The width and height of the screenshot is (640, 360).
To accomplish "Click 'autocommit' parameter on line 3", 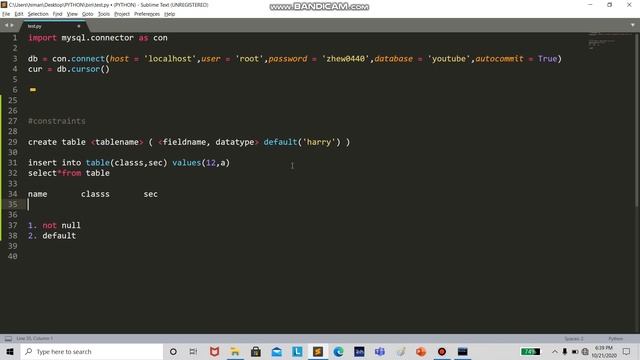I will point(499,59).
